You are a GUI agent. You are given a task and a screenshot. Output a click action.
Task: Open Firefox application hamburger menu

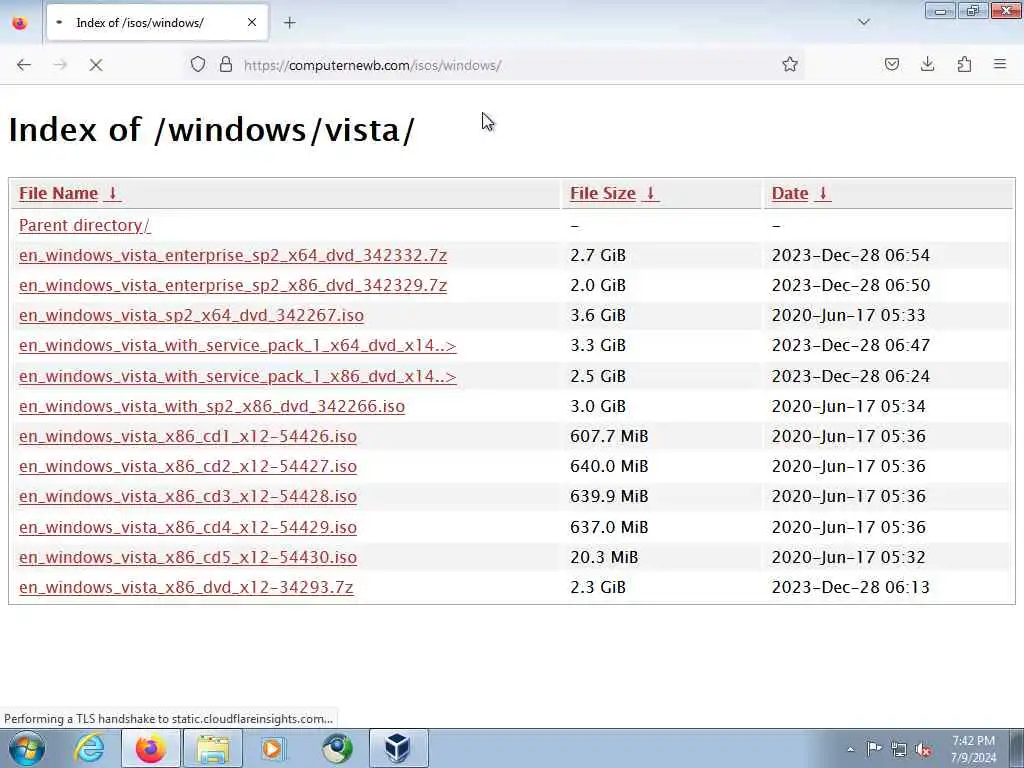coord(1000,64)
